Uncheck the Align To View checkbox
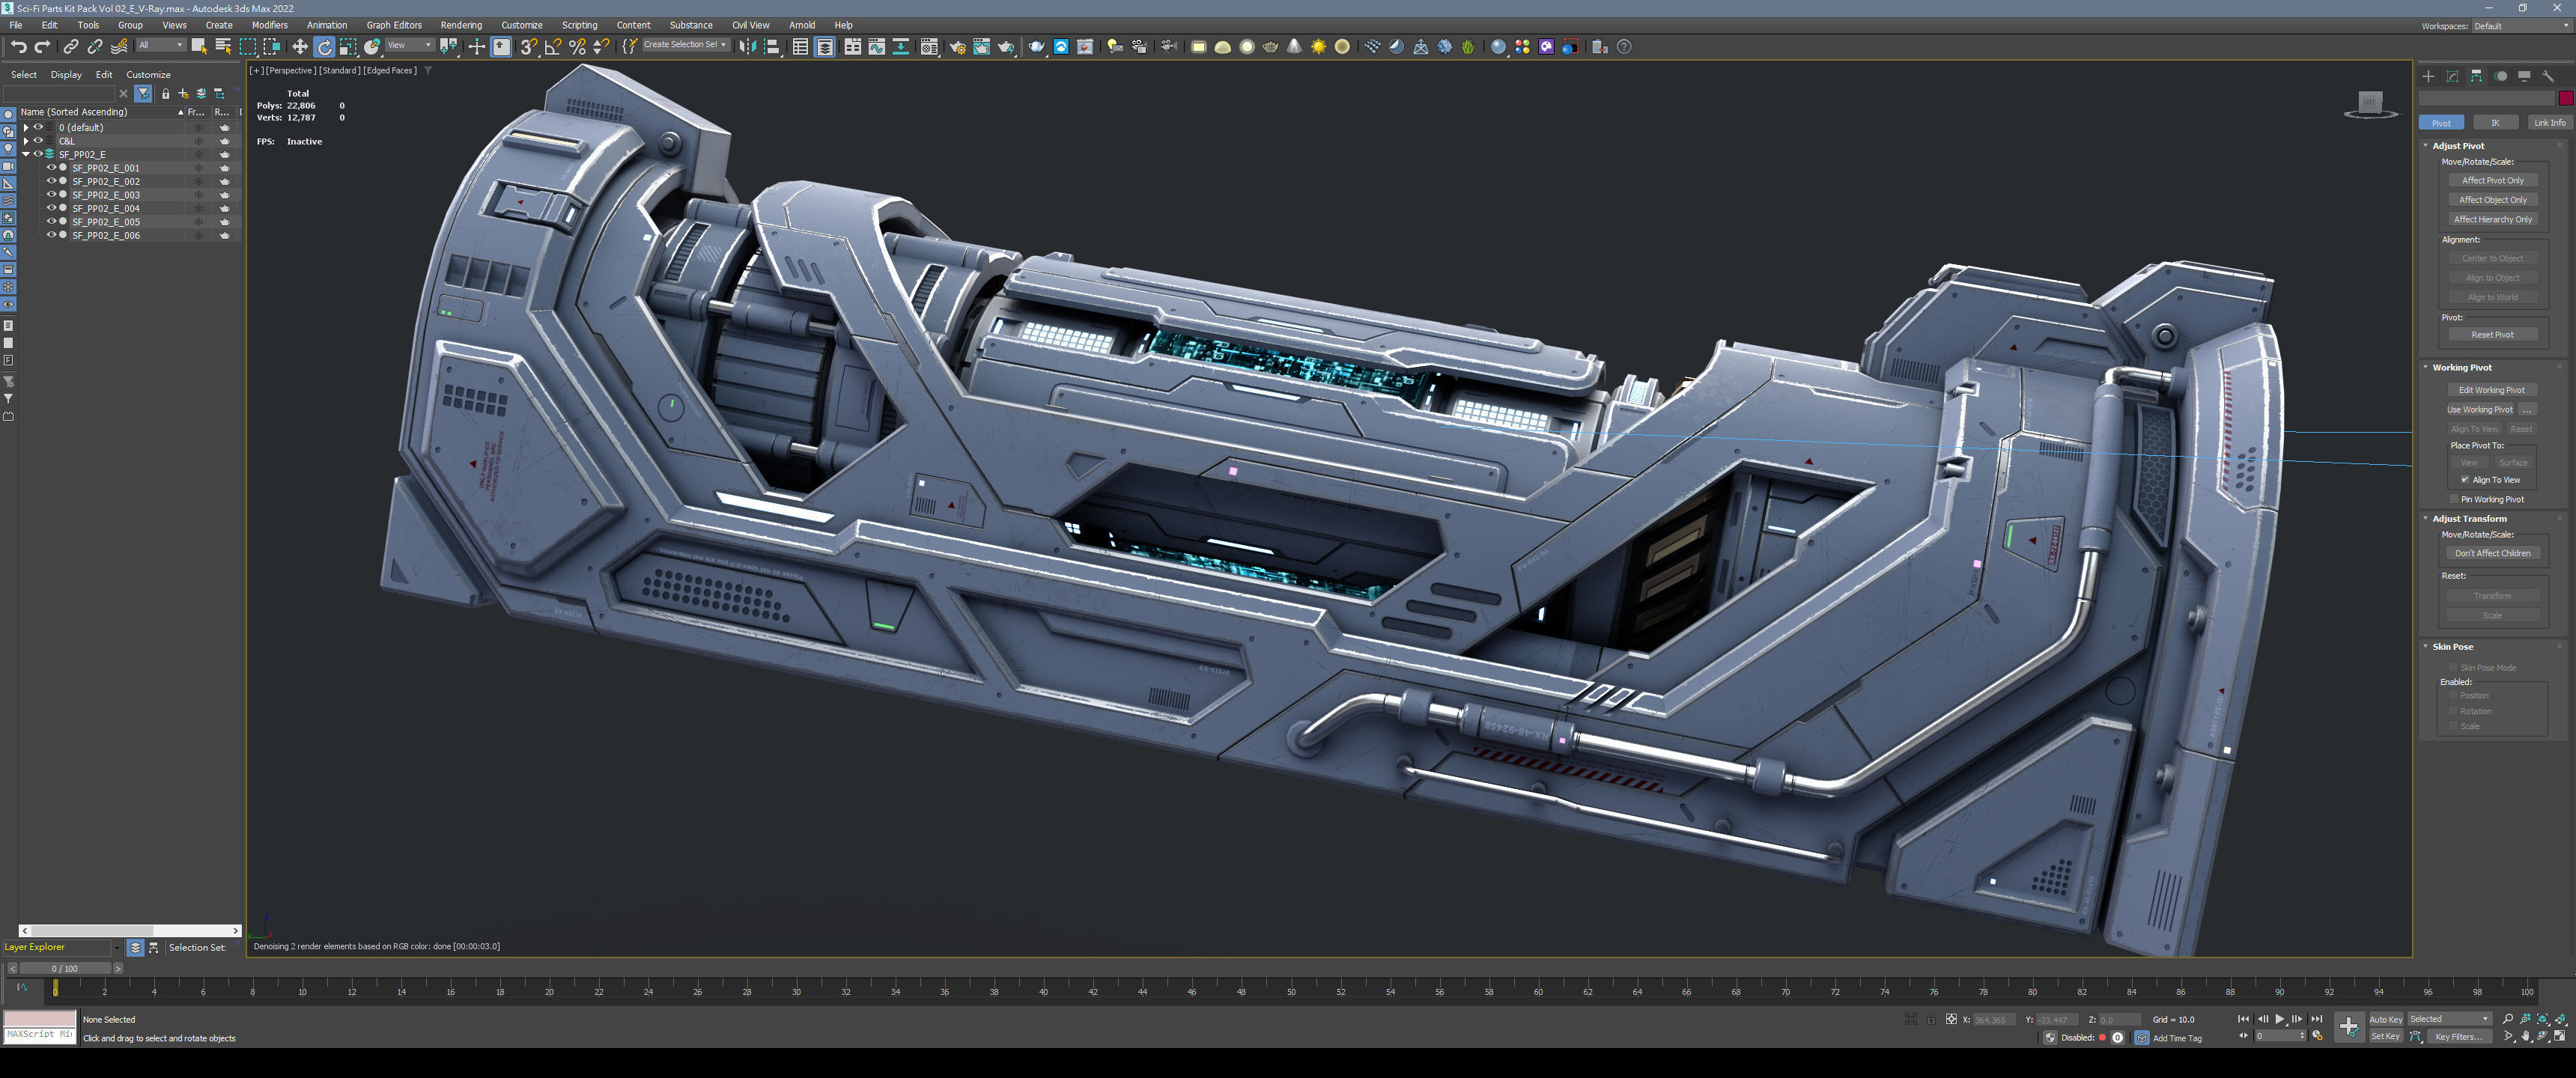The height and width of the screenshot is (1078, 2576). point(2465,480)
